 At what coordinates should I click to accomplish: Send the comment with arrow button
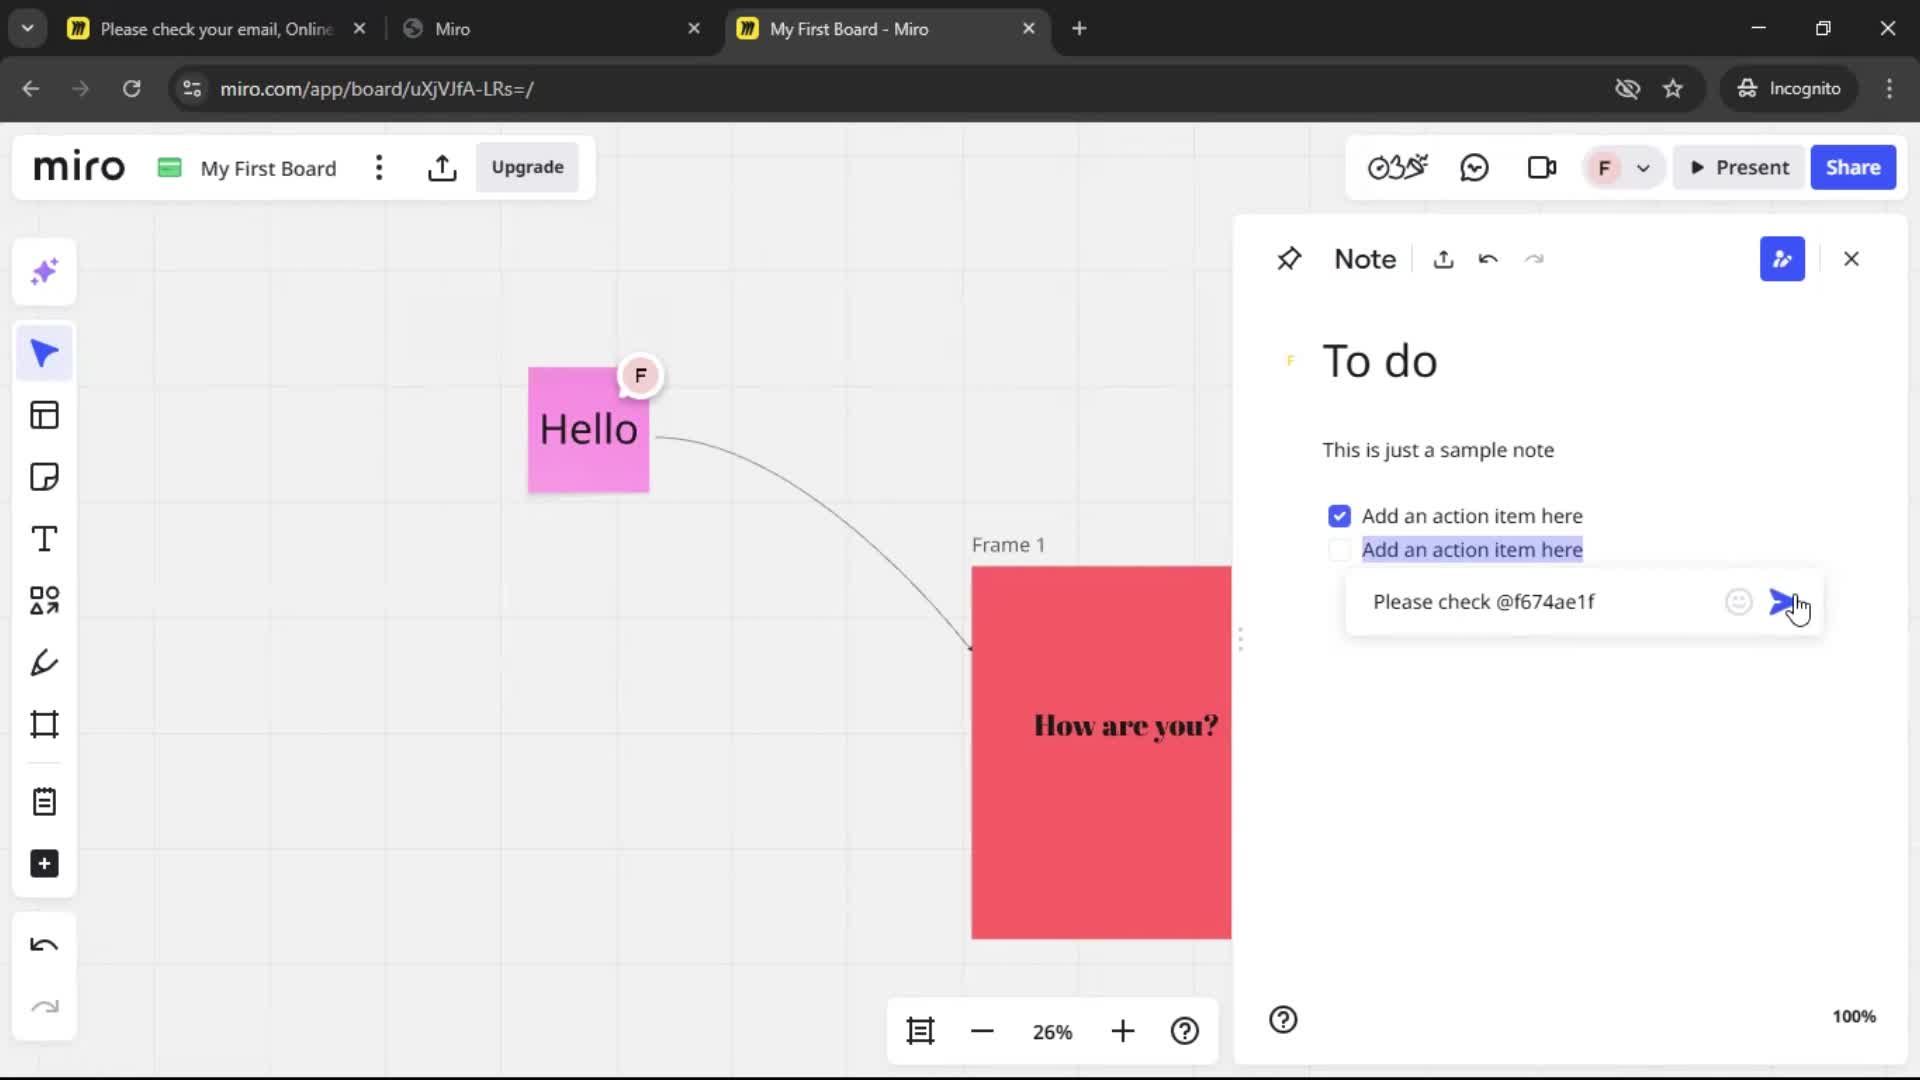point(1782,602)
